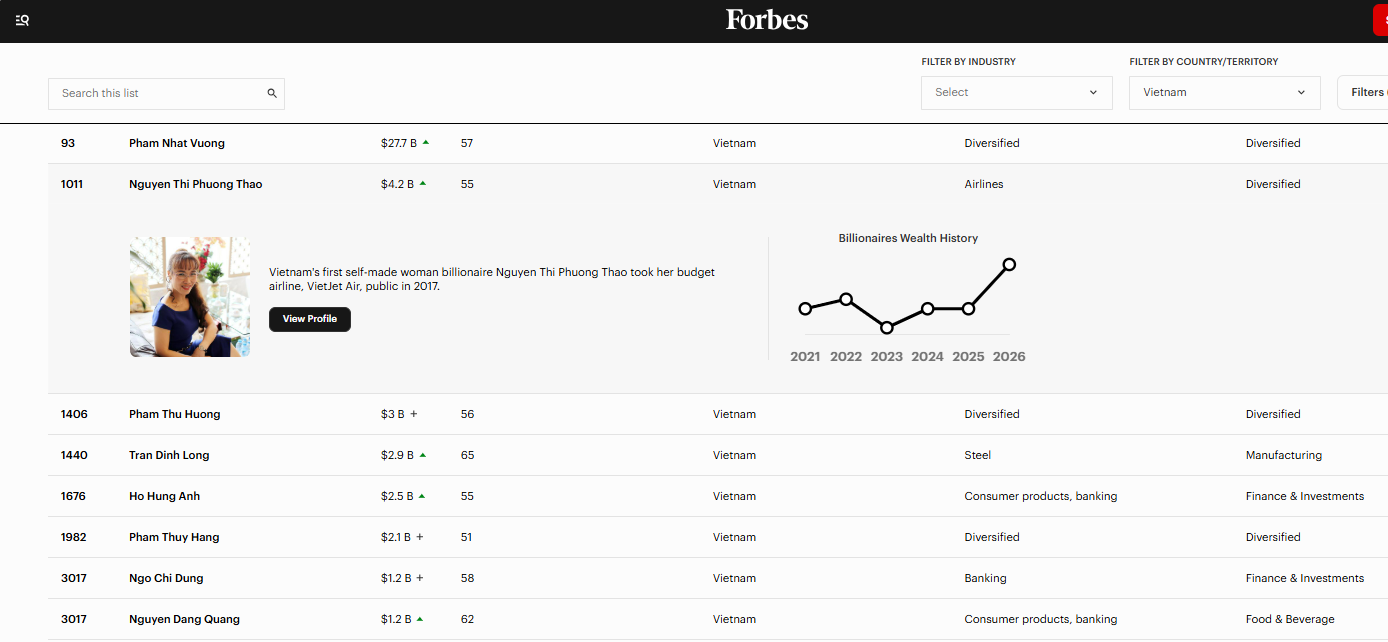Viewport: 1388px width, 642px height.
Task: Expand the Ho Hung Anh row
Action: [x=718, y=496]
